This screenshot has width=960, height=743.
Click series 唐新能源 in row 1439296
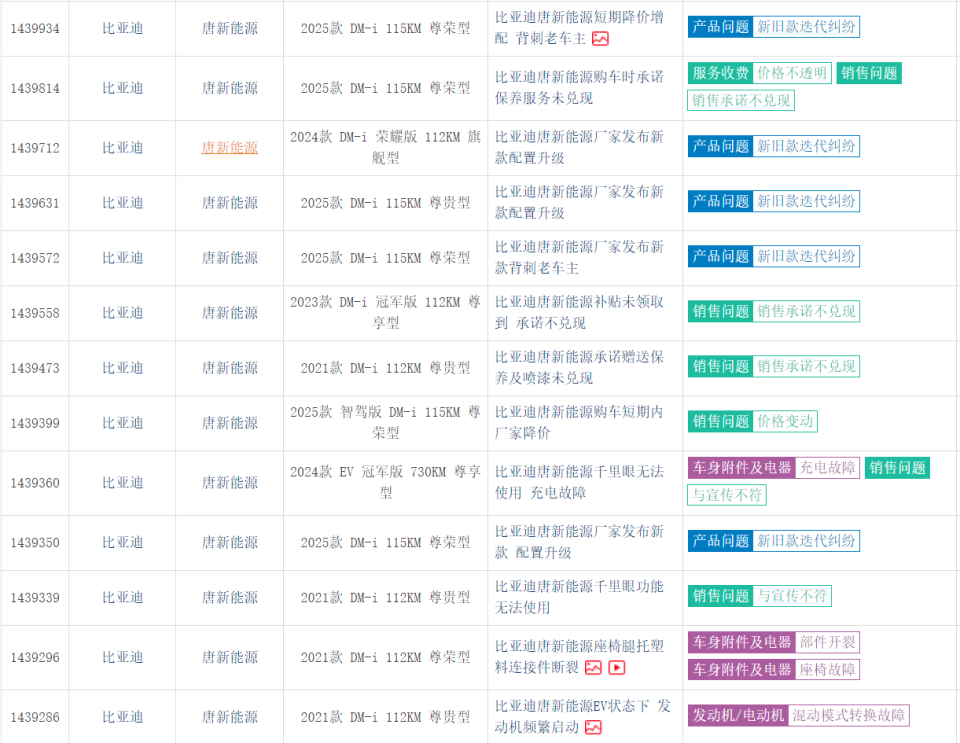tap(230, 658)
